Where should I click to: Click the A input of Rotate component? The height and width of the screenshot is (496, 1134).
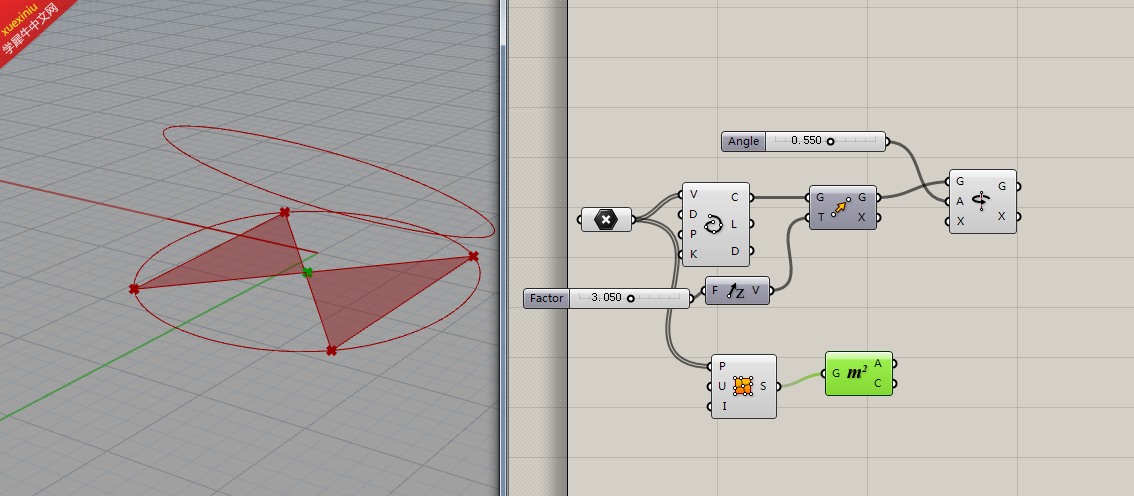[x=960, y=201]
